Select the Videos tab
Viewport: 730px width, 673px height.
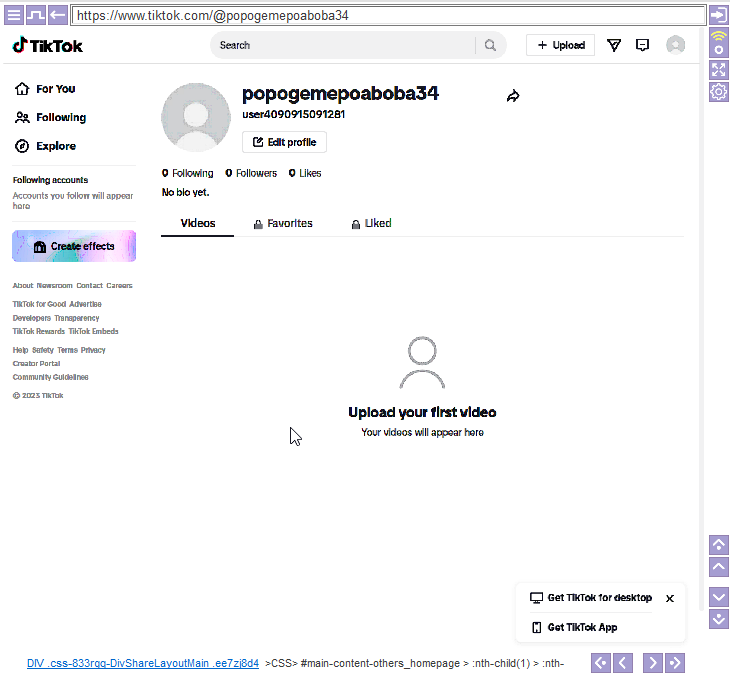[198, 224]
